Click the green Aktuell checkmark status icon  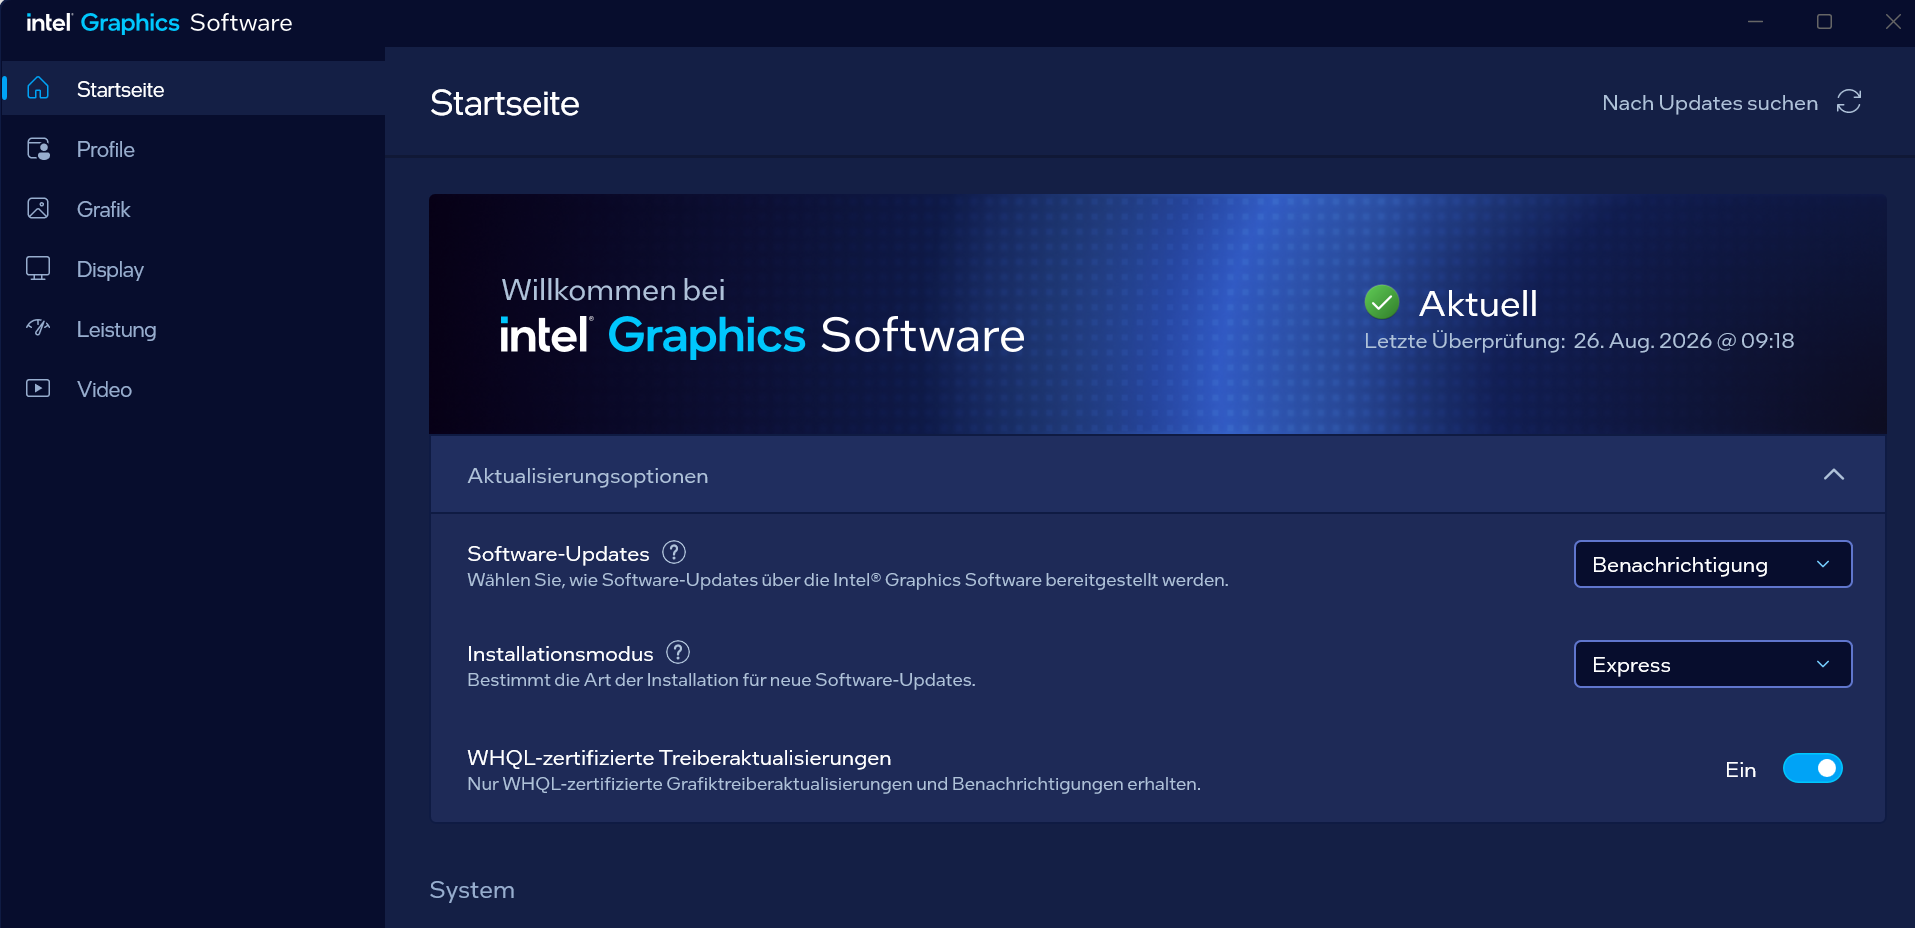1382,301
